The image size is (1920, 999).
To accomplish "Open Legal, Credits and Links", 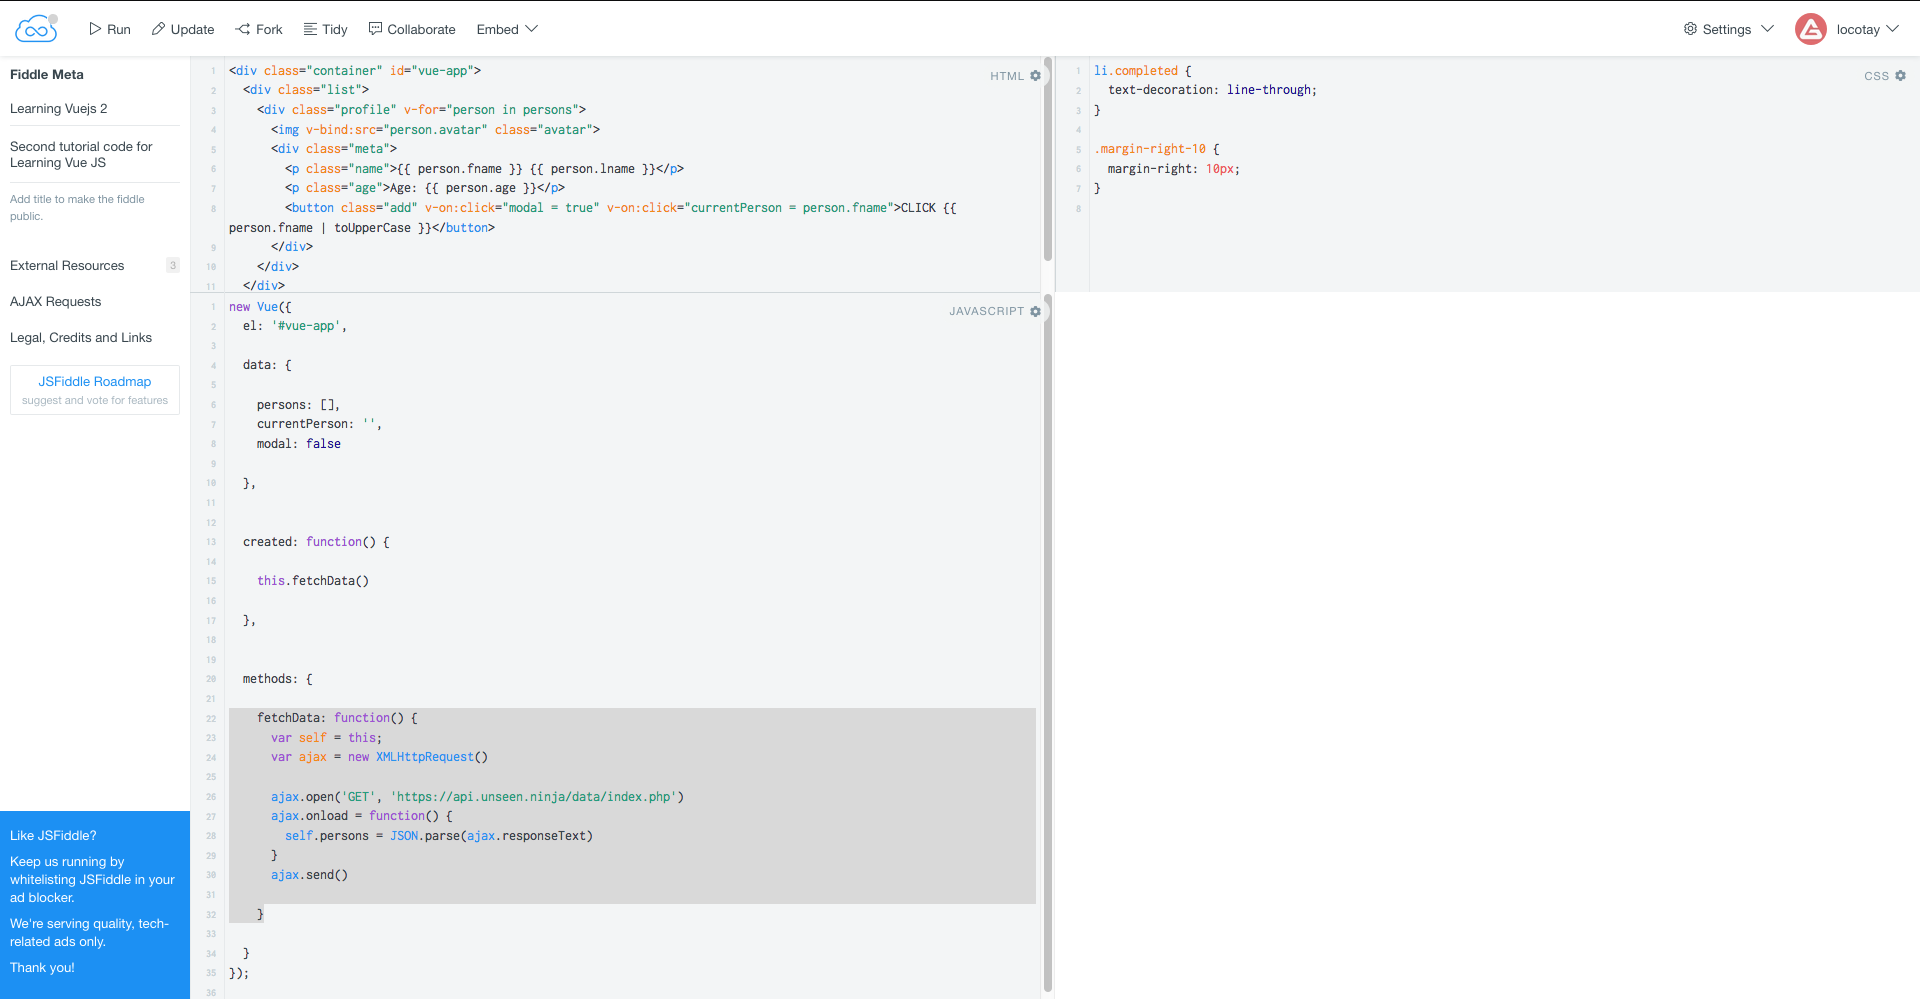I will tap(80, 337).
